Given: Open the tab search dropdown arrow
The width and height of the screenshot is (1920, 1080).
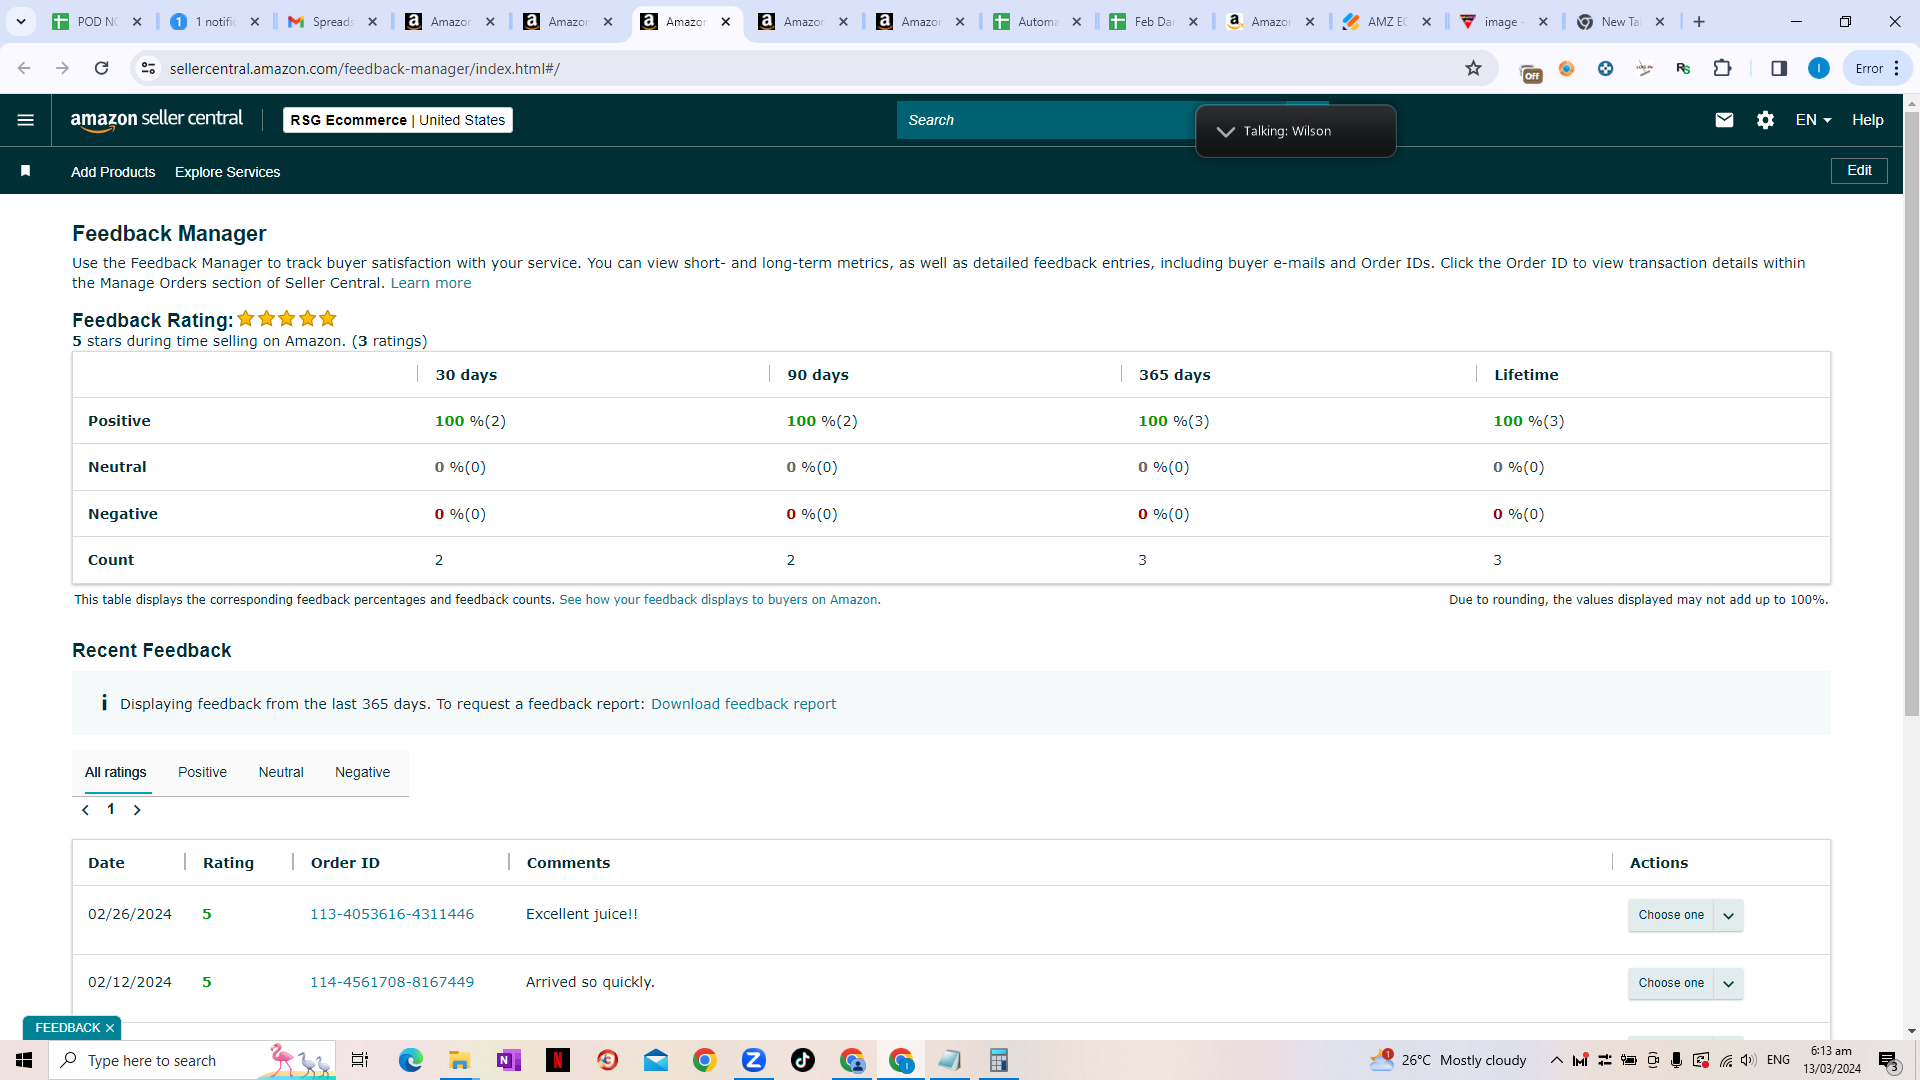Looking at the screenshot, I should point(20,21).
